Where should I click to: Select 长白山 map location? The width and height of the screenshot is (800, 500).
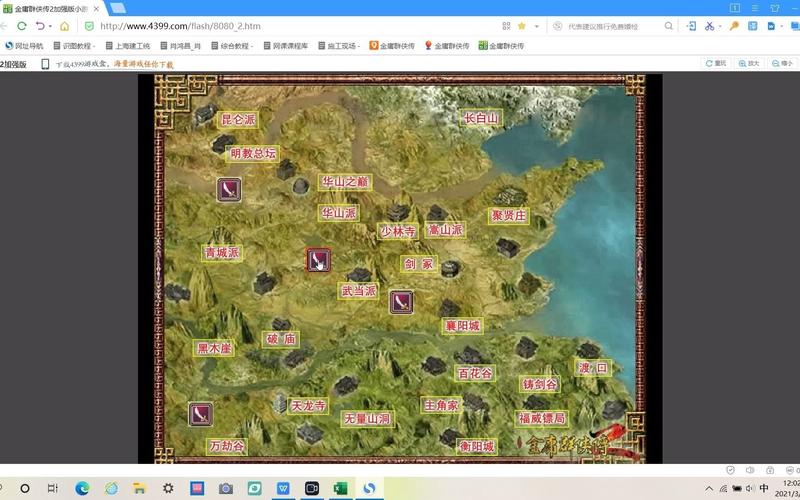click(481, 118)
